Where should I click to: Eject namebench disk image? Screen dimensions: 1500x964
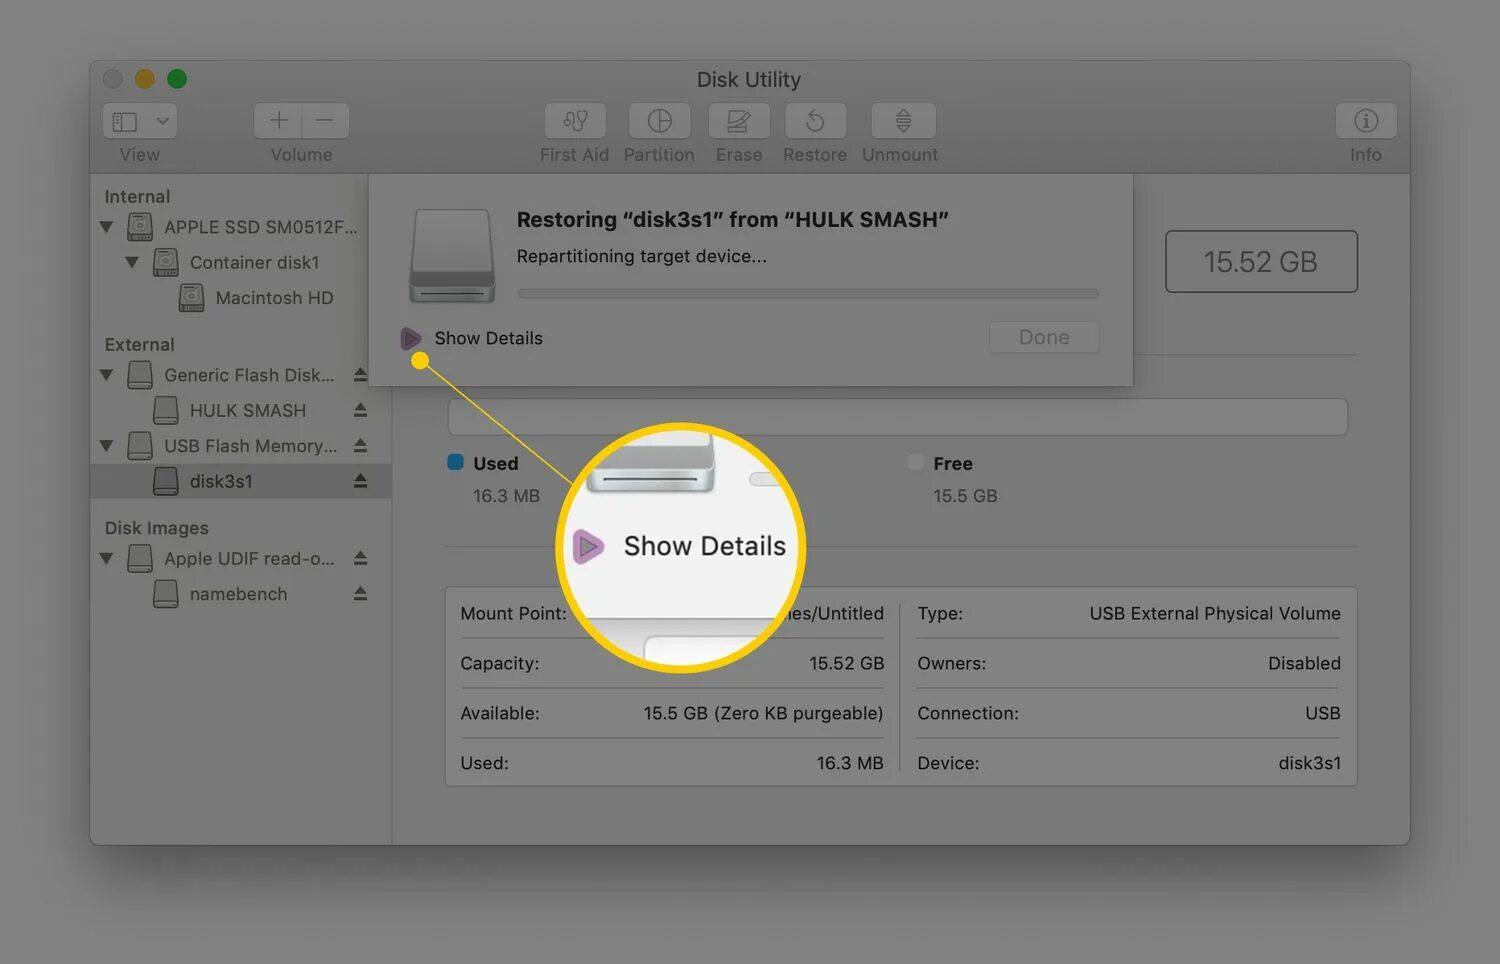click(360, 594)
